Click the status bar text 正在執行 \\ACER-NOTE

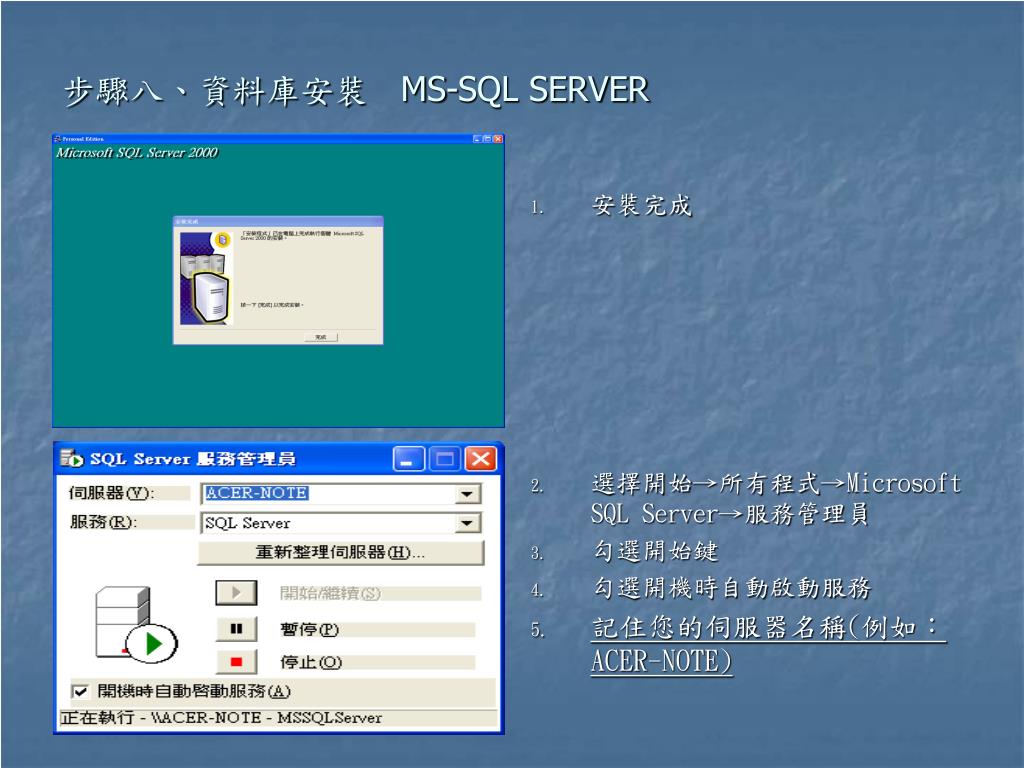point(221,718)
